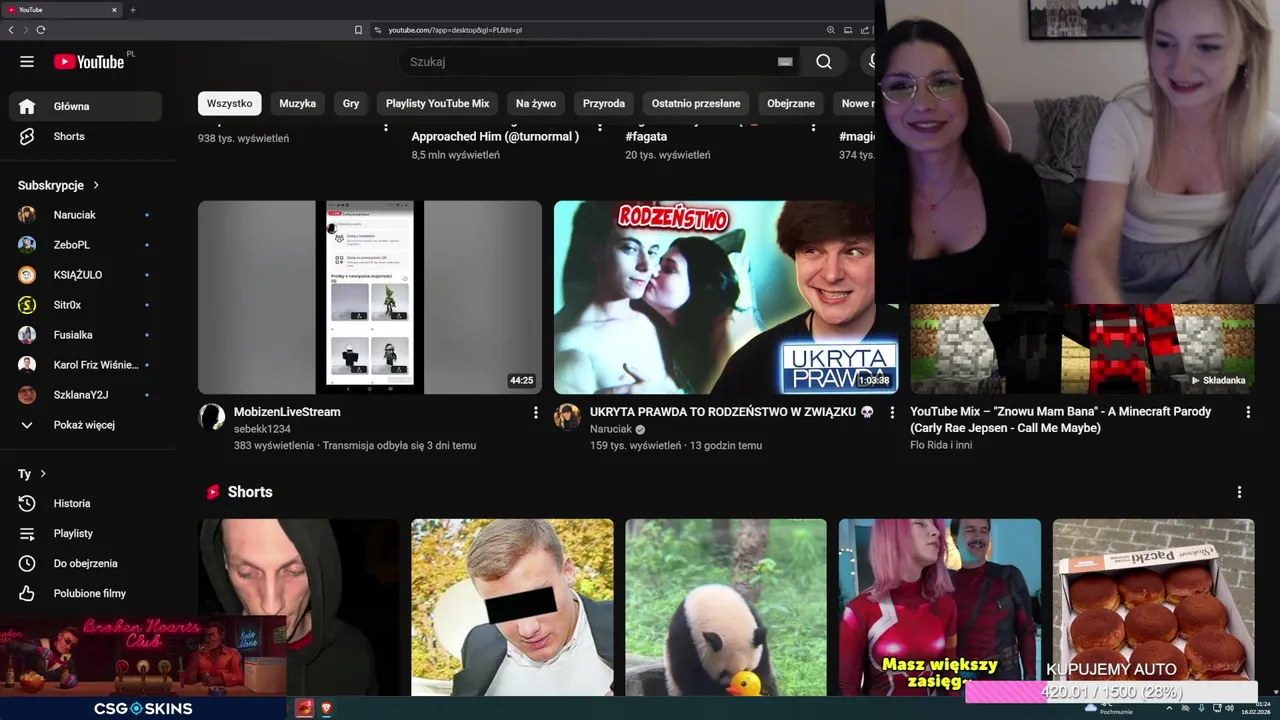Select the Gry filter chip
1280x720 pixels.
tap(351, 103)
